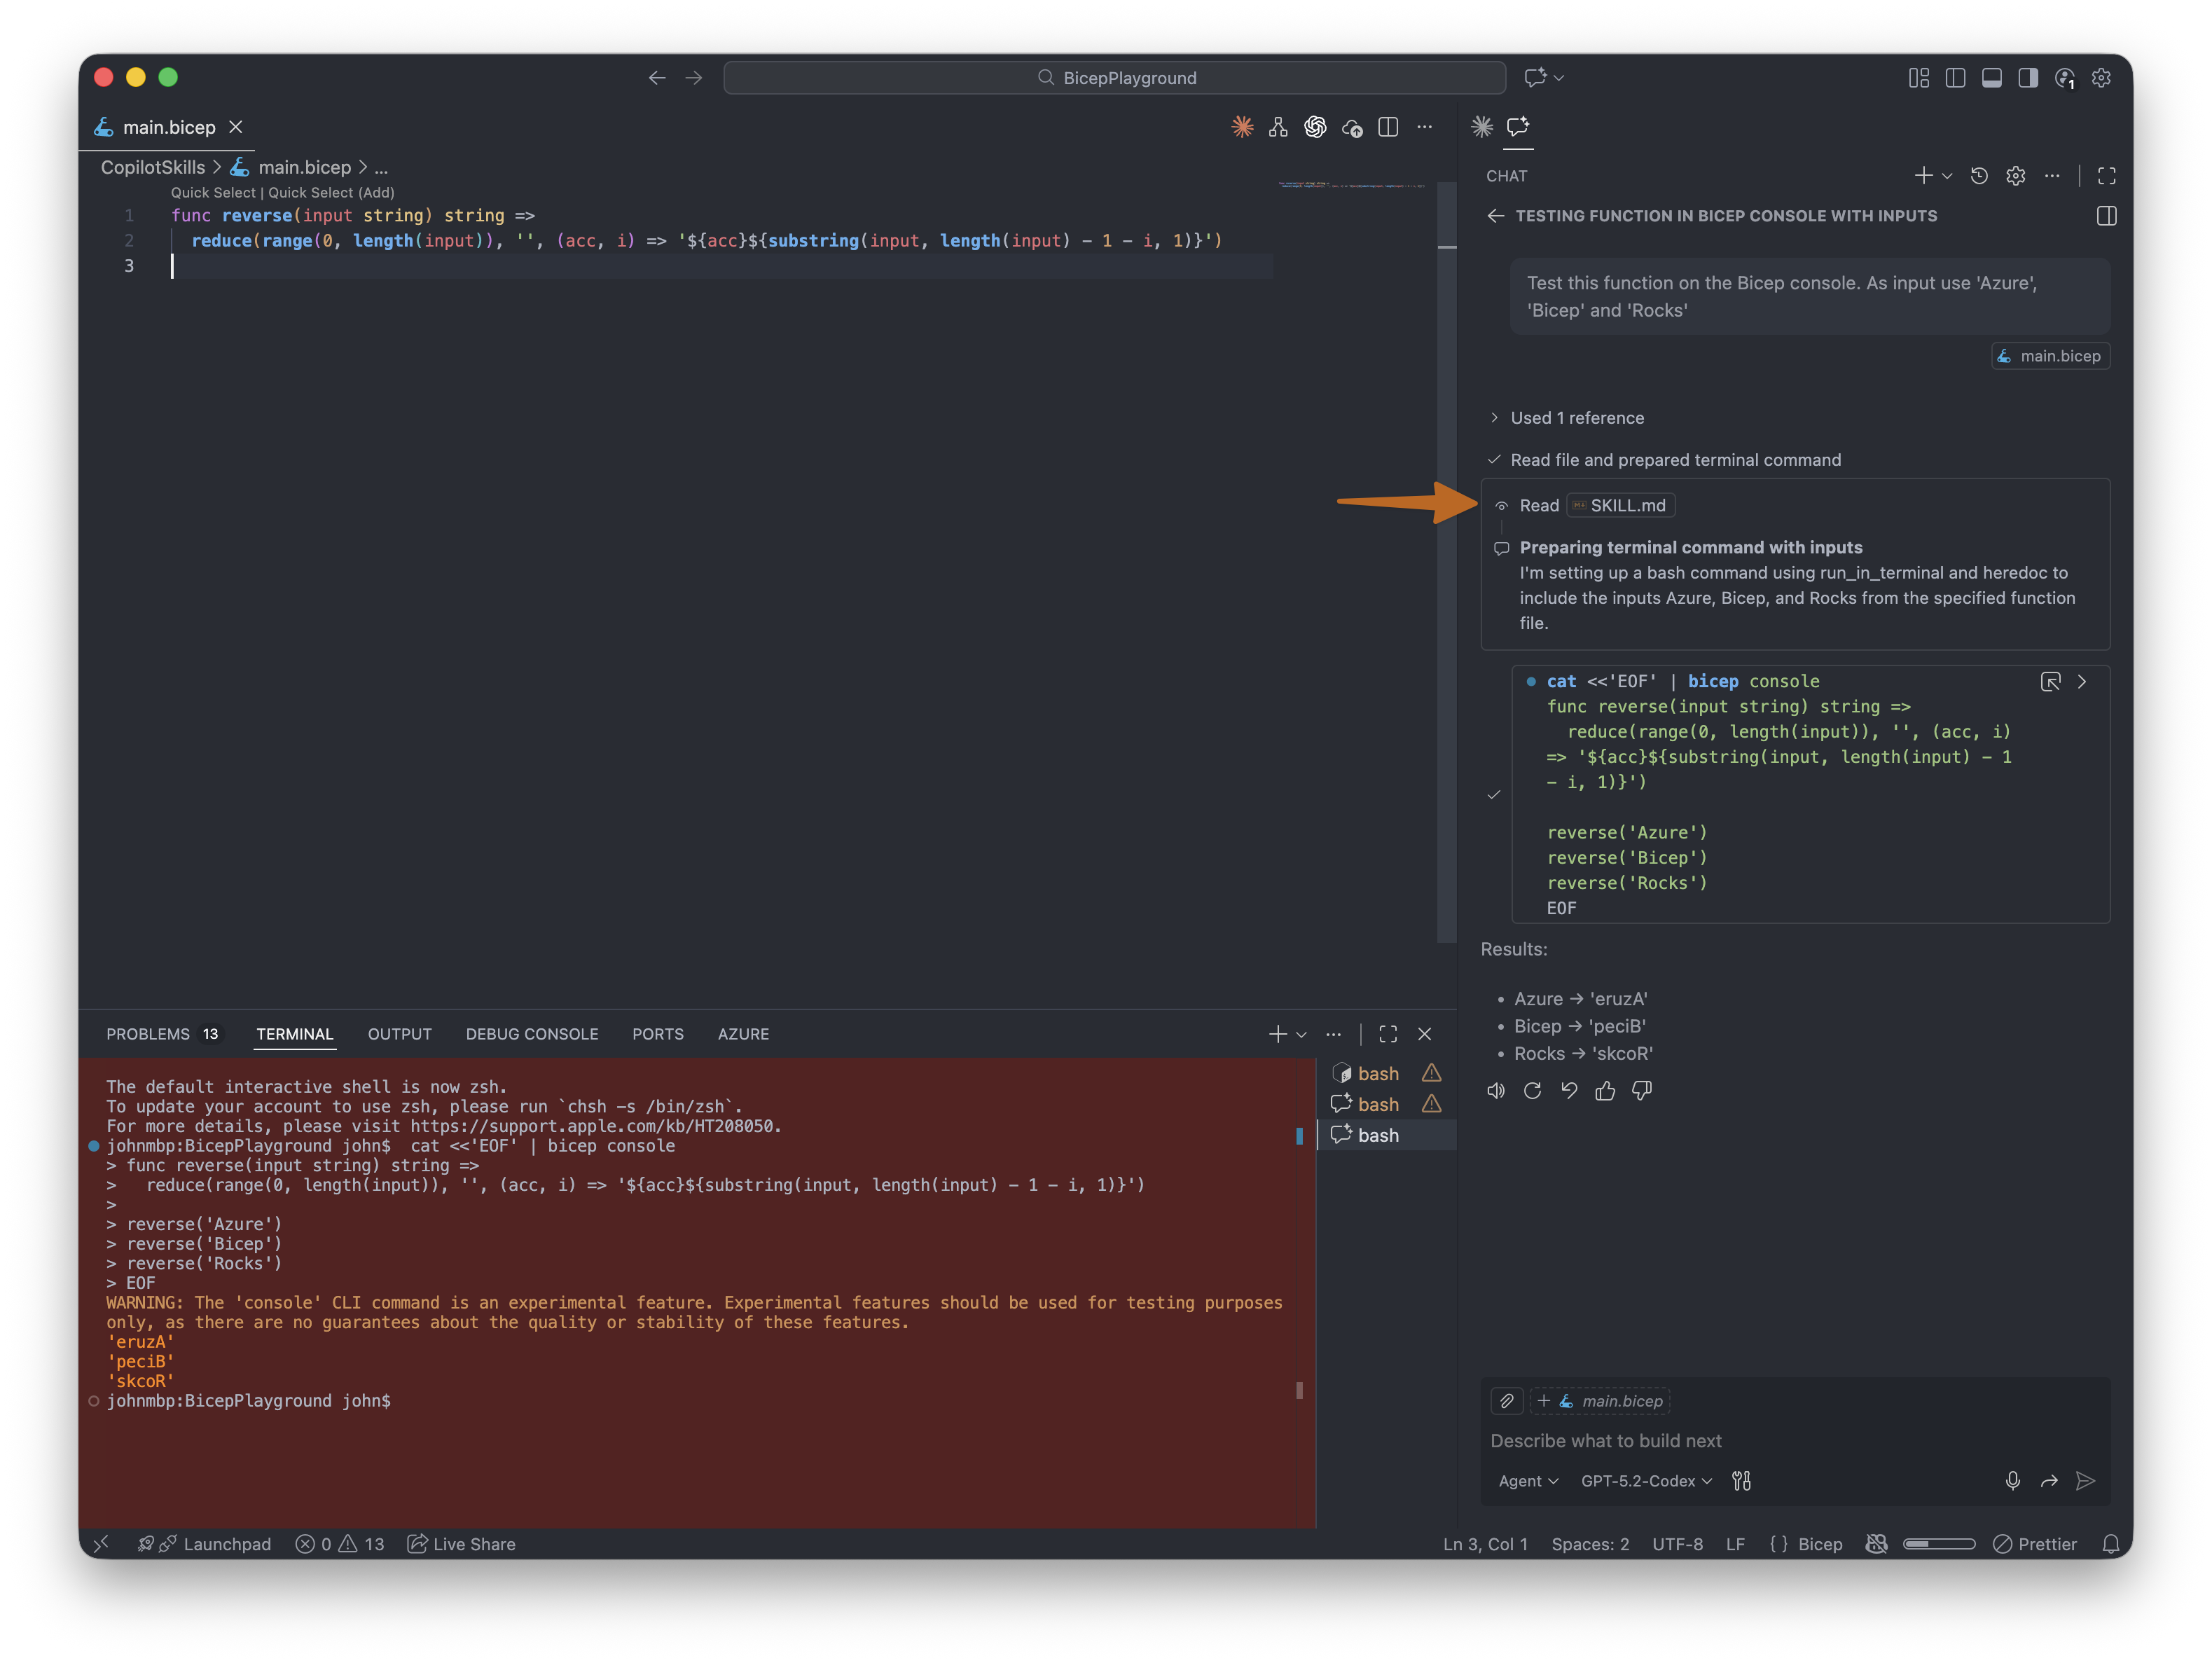Open the GPT-5.2-Codex model picker

pos(1646,1481)
